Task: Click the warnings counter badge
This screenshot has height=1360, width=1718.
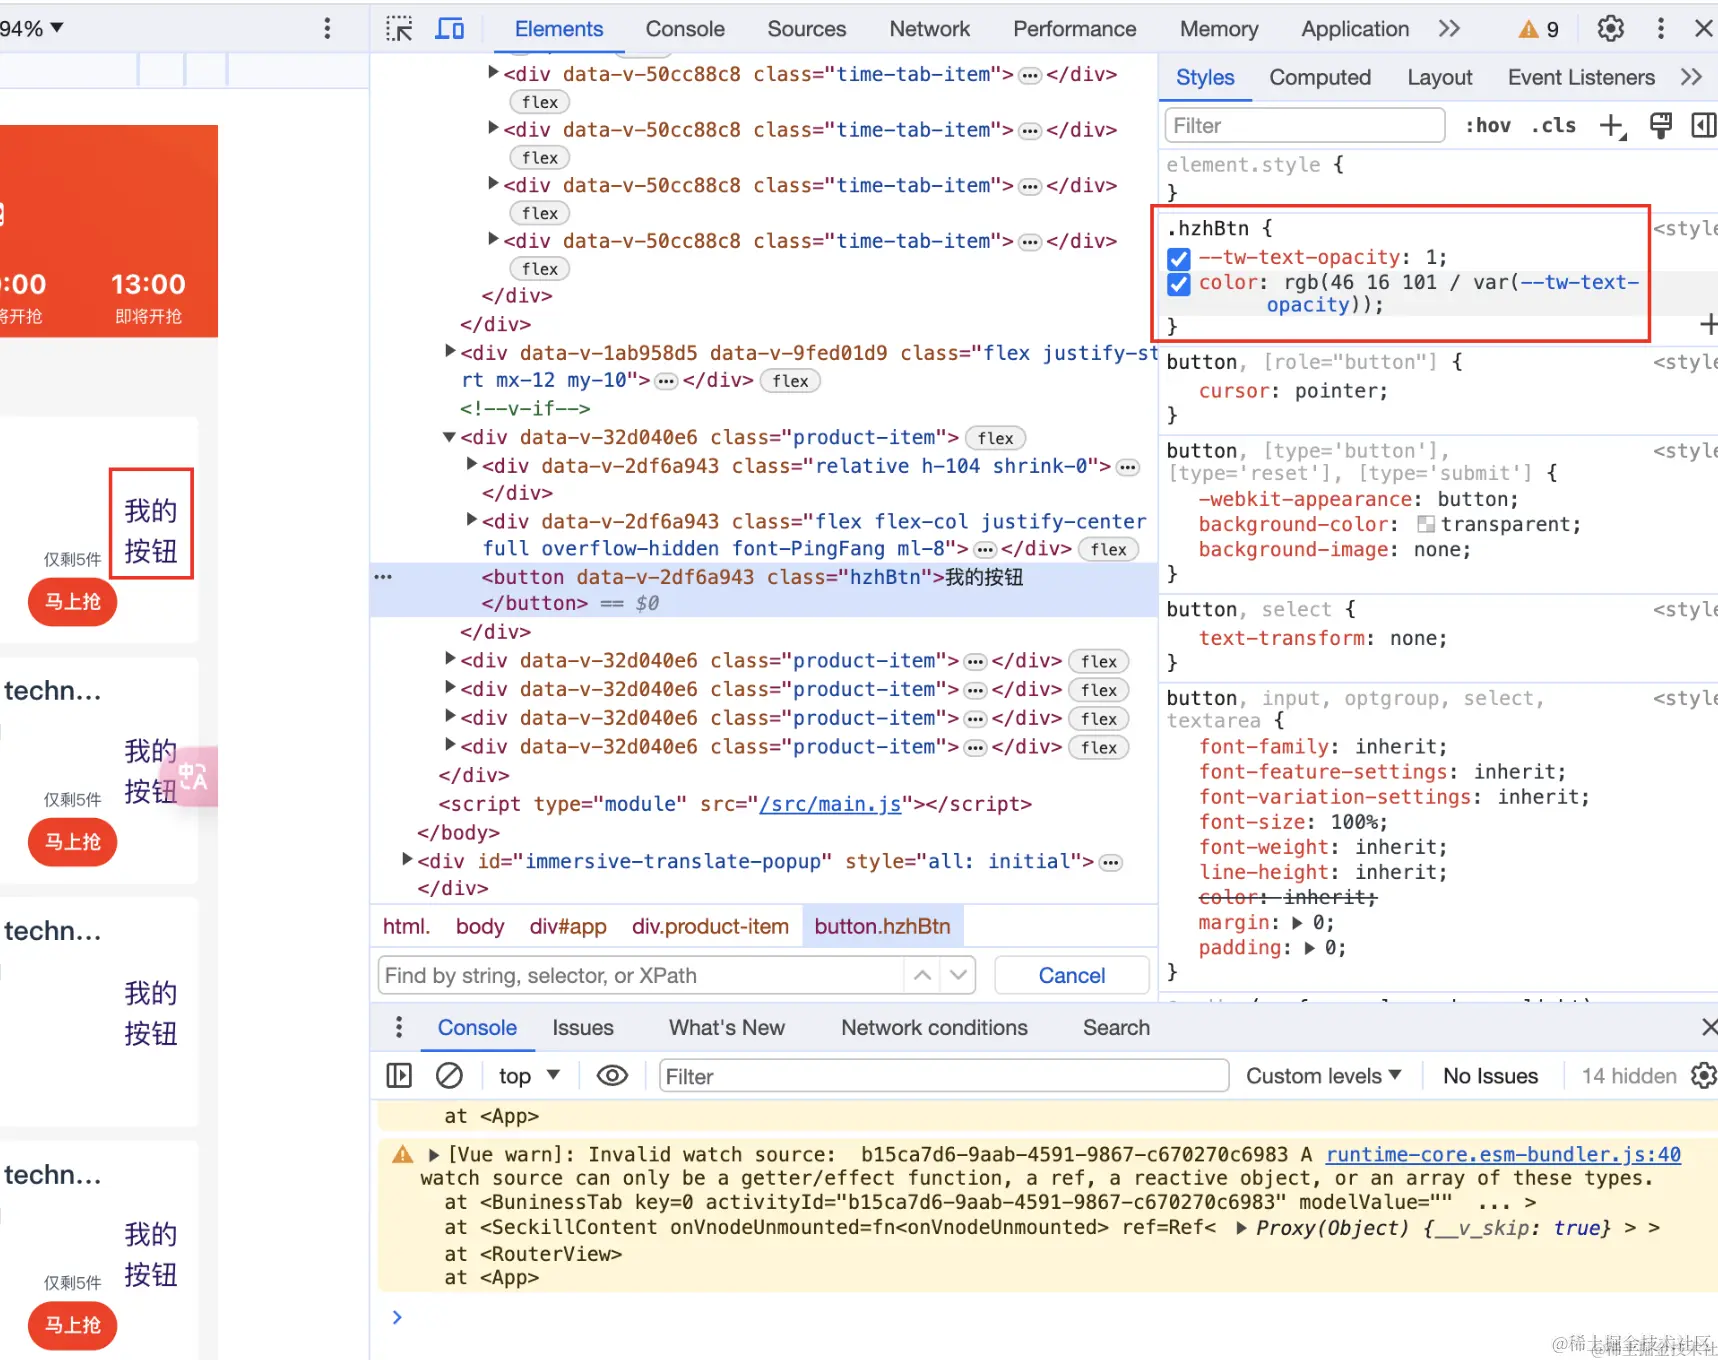Action: point(1536,28)
